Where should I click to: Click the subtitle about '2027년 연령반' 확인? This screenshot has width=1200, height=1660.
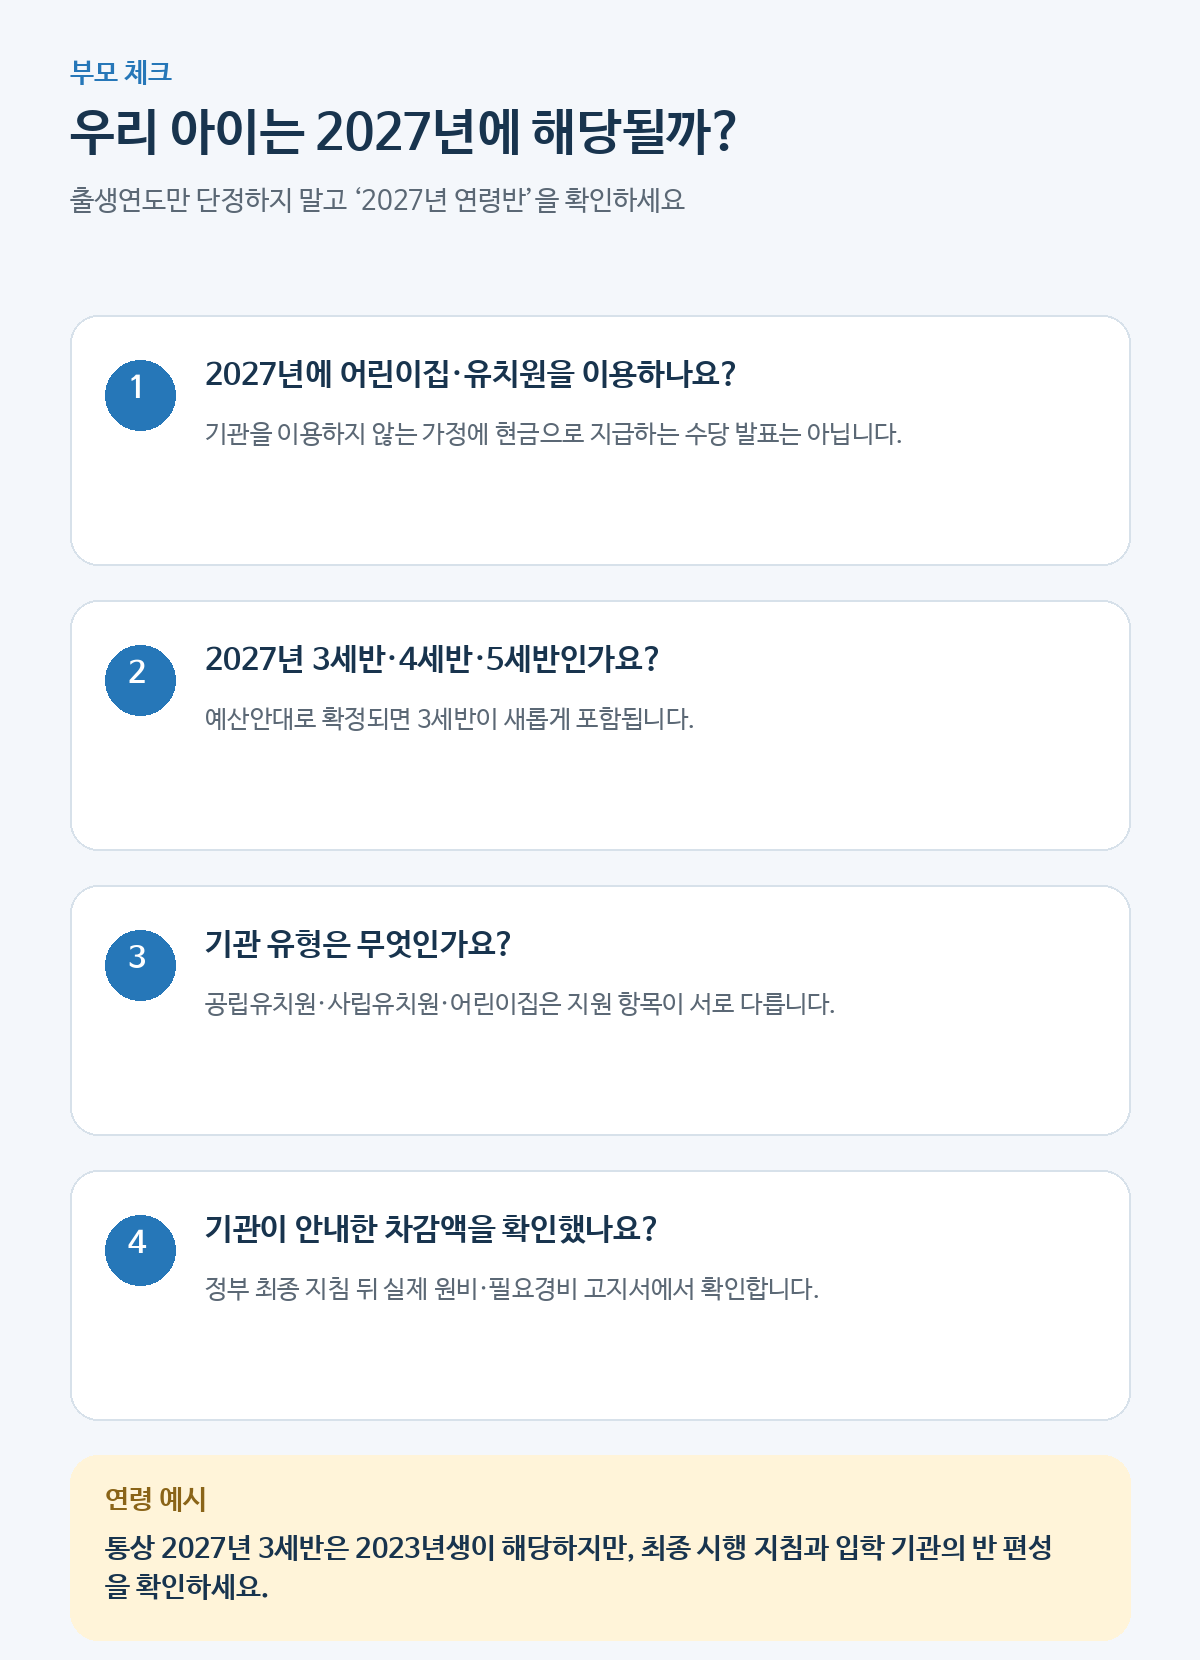pyautogui.click(x=377, y=200)
